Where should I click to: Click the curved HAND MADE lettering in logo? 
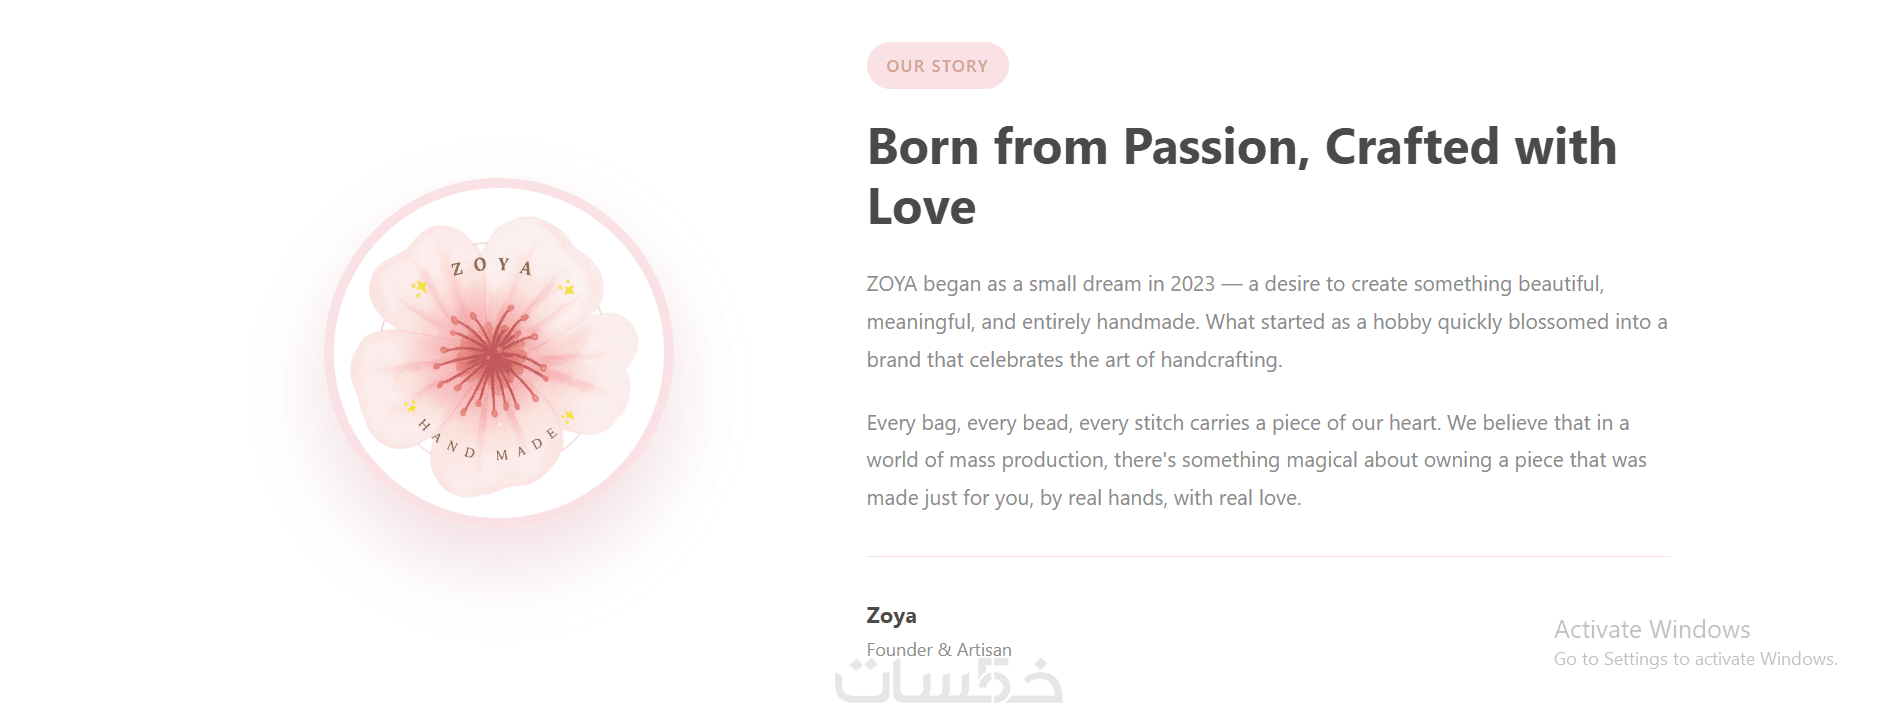pos(488,447)
